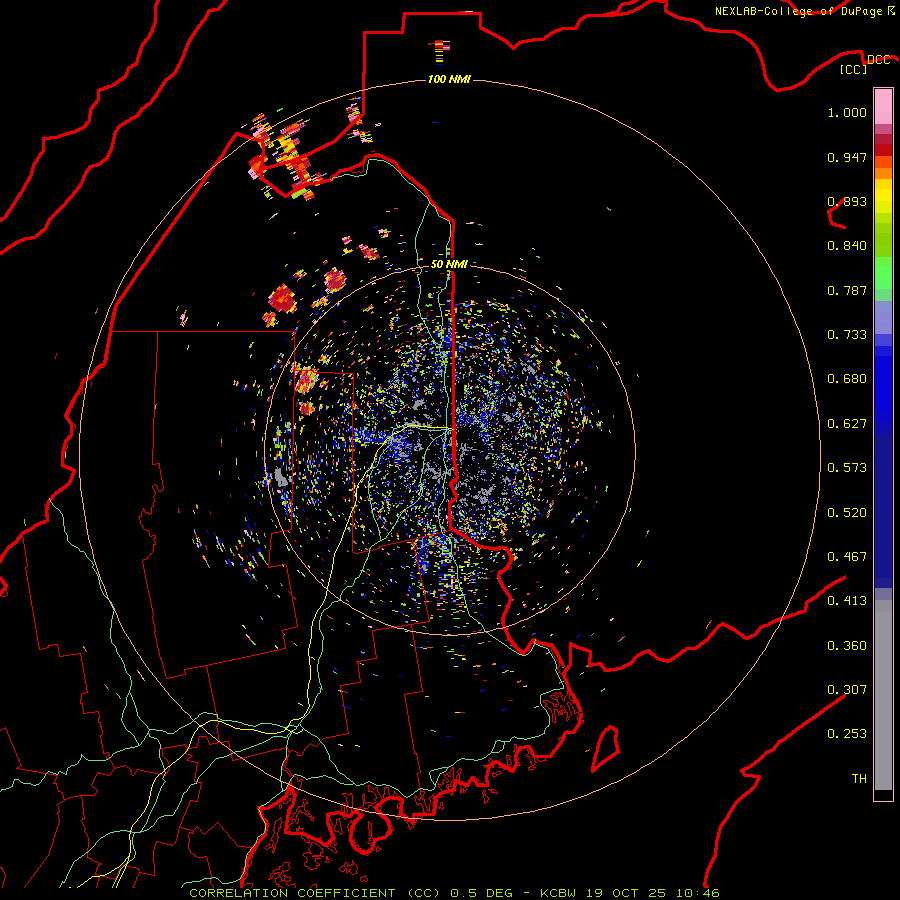The width and height of the screenshot is (900, 900).
Task: Click the [CC] unit label above the color bar
Action: coord(854,69)
